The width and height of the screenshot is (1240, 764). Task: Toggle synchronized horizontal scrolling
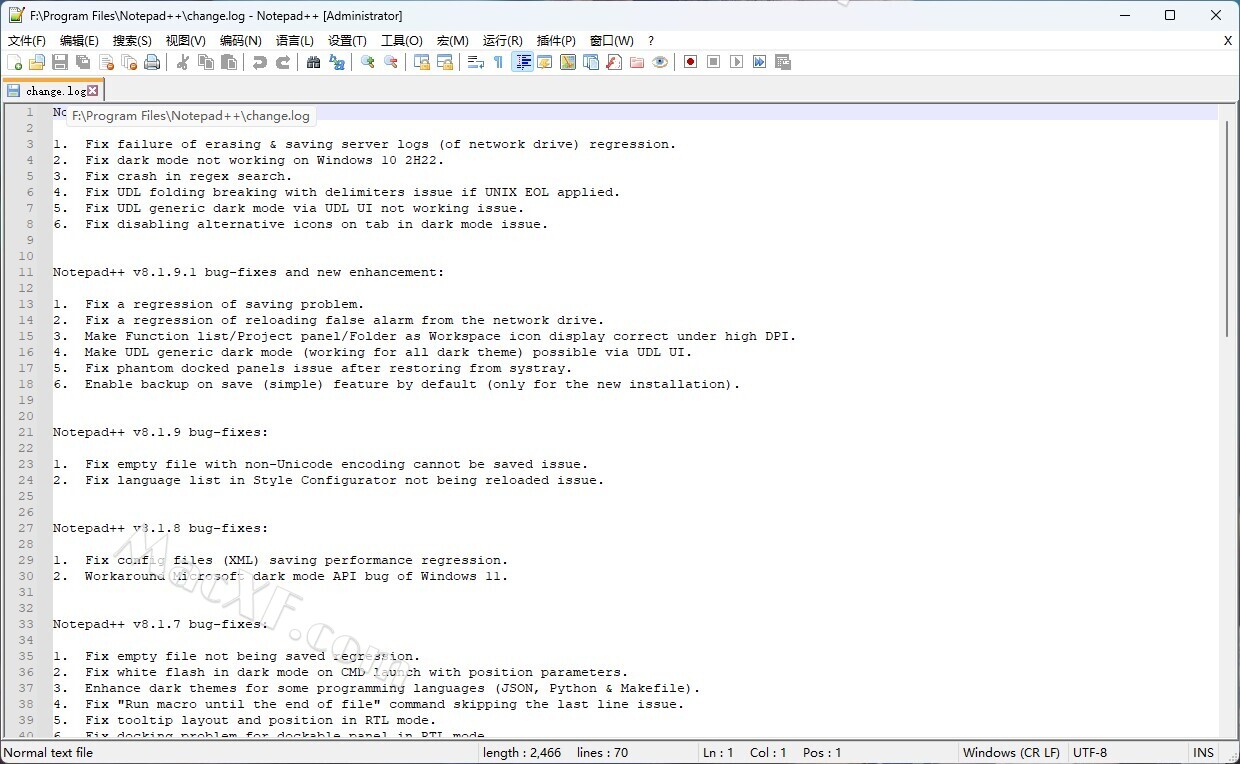[x=445, y=62]
